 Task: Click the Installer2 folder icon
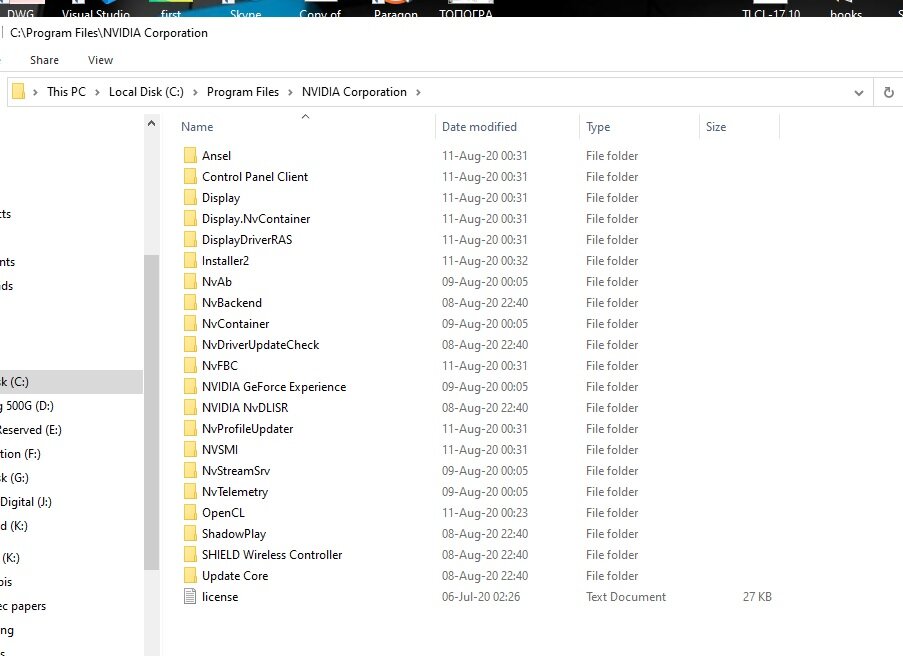point(190,260)
